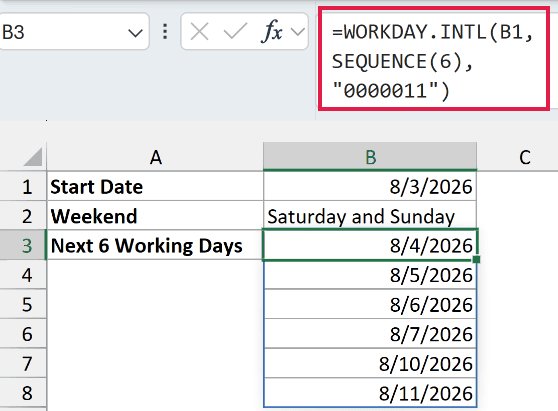This screenshot has height=411, width=558.
Task: Click empty cell A6
Action: [155, 334]
